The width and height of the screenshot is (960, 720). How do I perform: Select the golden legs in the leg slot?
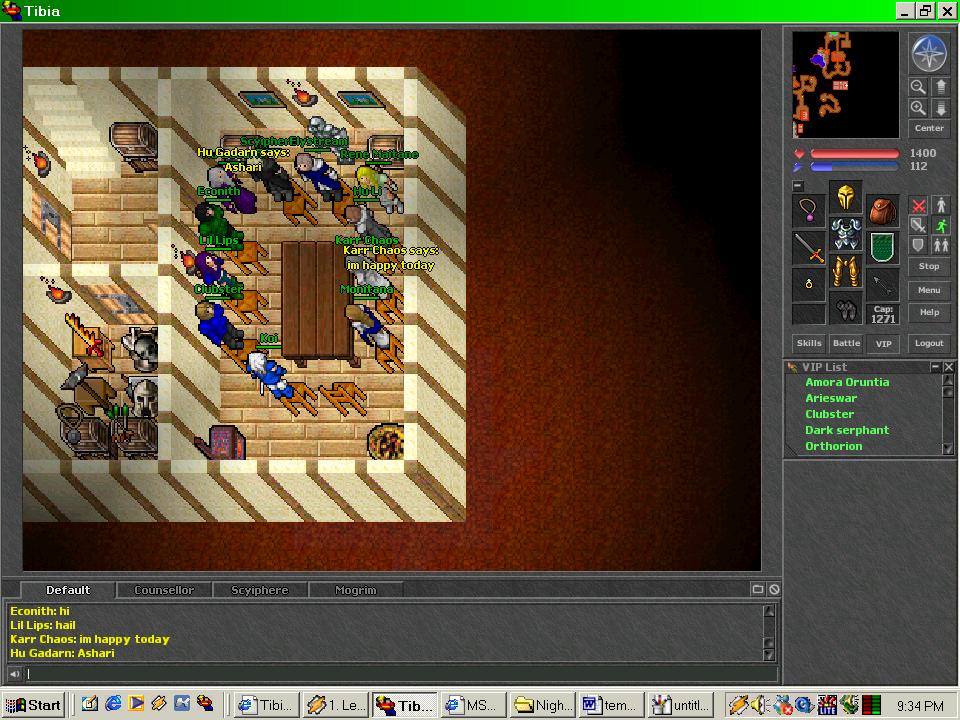pyautogui.click(x=846, y=271)
